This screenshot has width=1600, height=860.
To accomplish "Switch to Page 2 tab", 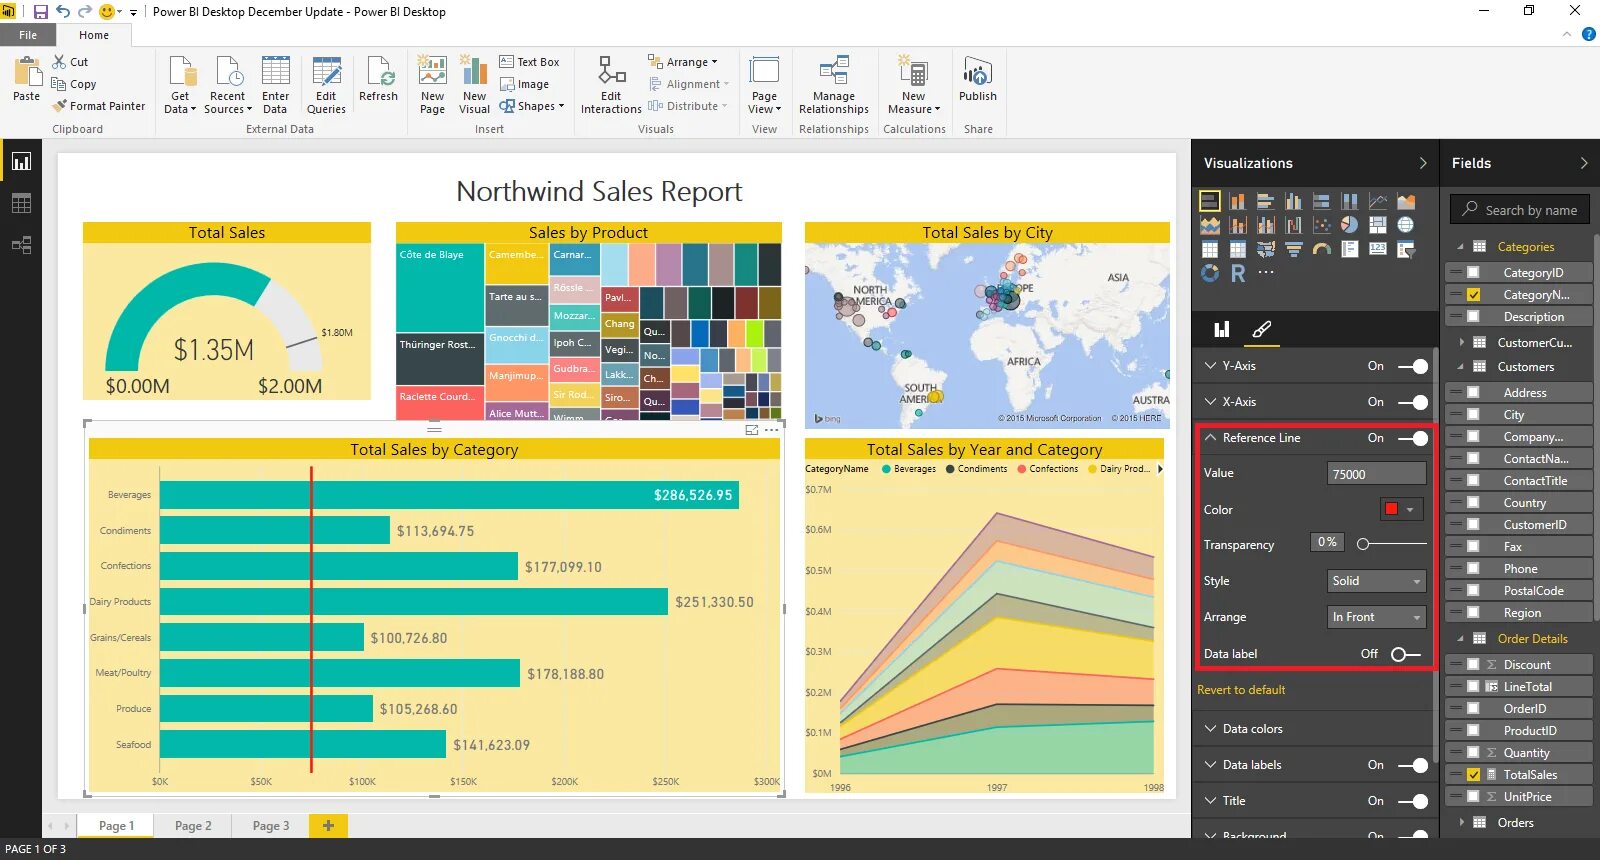I will (x=193, y=826).
